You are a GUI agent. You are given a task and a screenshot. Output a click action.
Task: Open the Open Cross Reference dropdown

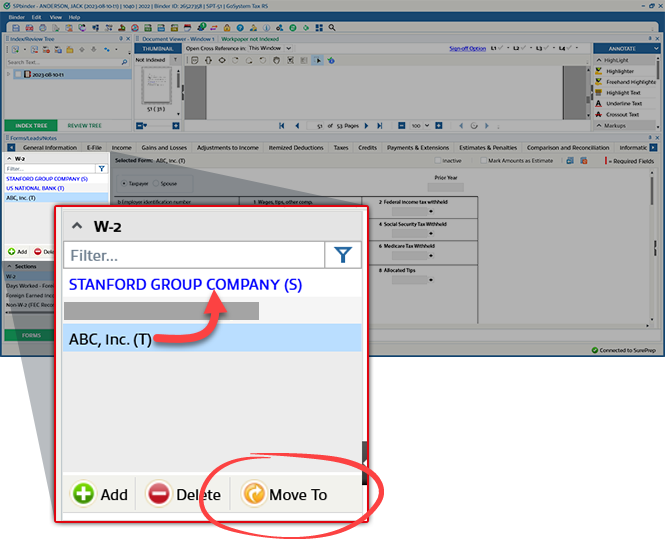click(288, 48)
